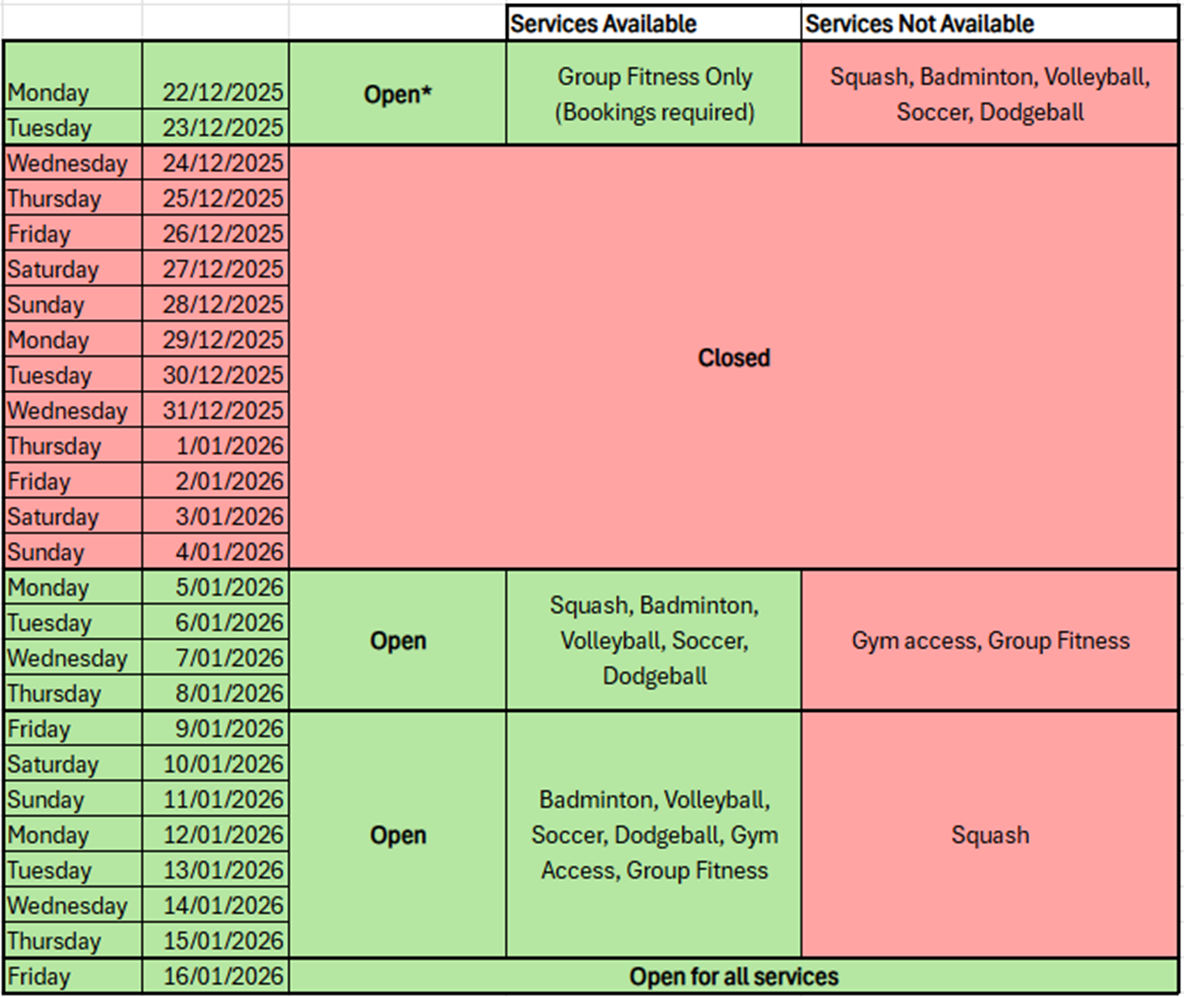
Task: Select the date cell 5/01/2026
Action: point(216,588)
